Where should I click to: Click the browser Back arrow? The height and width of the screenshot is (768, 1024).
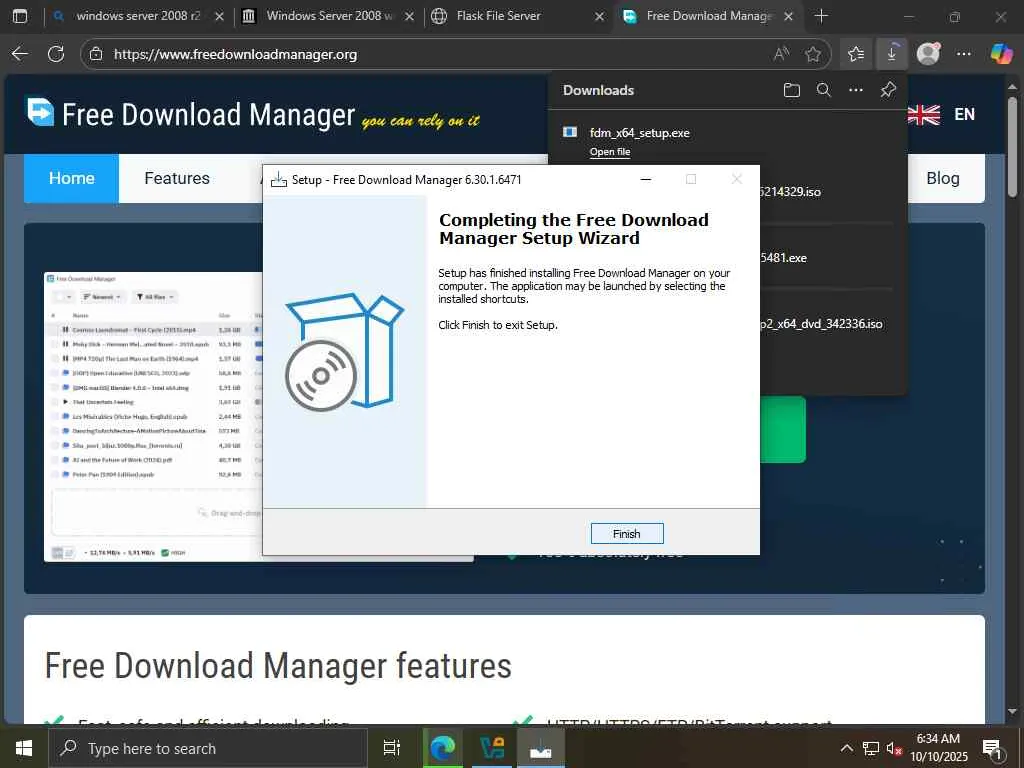(20, 54)
